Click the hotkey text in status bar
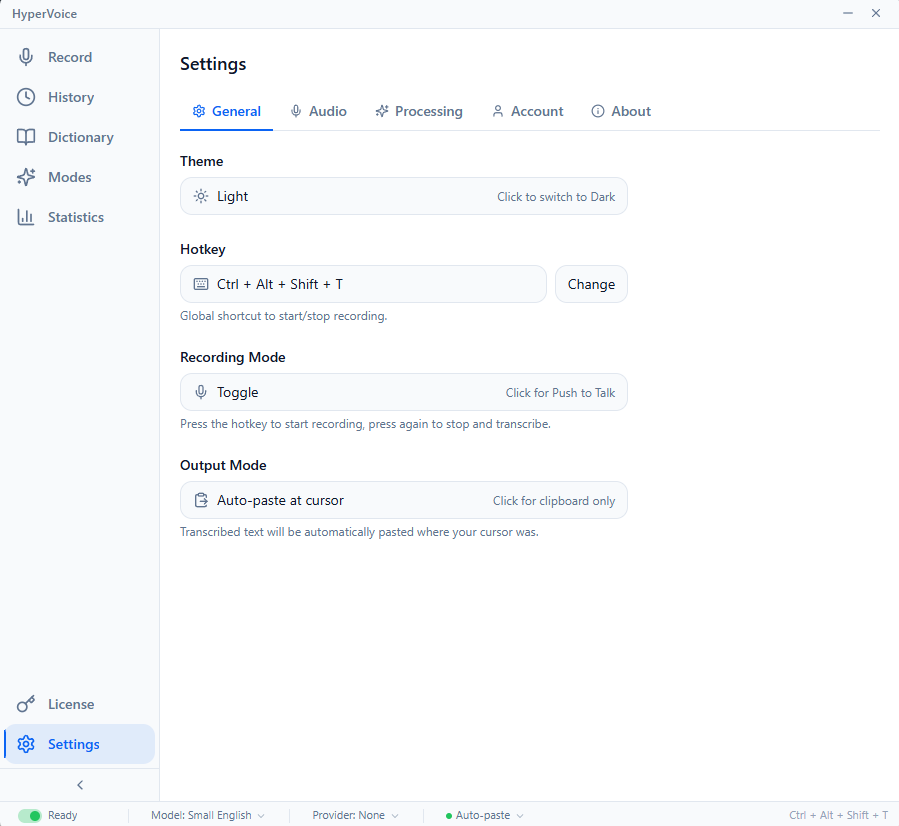Screen dimensions: 899x826 pyautogui.click(x=838, y=815)
